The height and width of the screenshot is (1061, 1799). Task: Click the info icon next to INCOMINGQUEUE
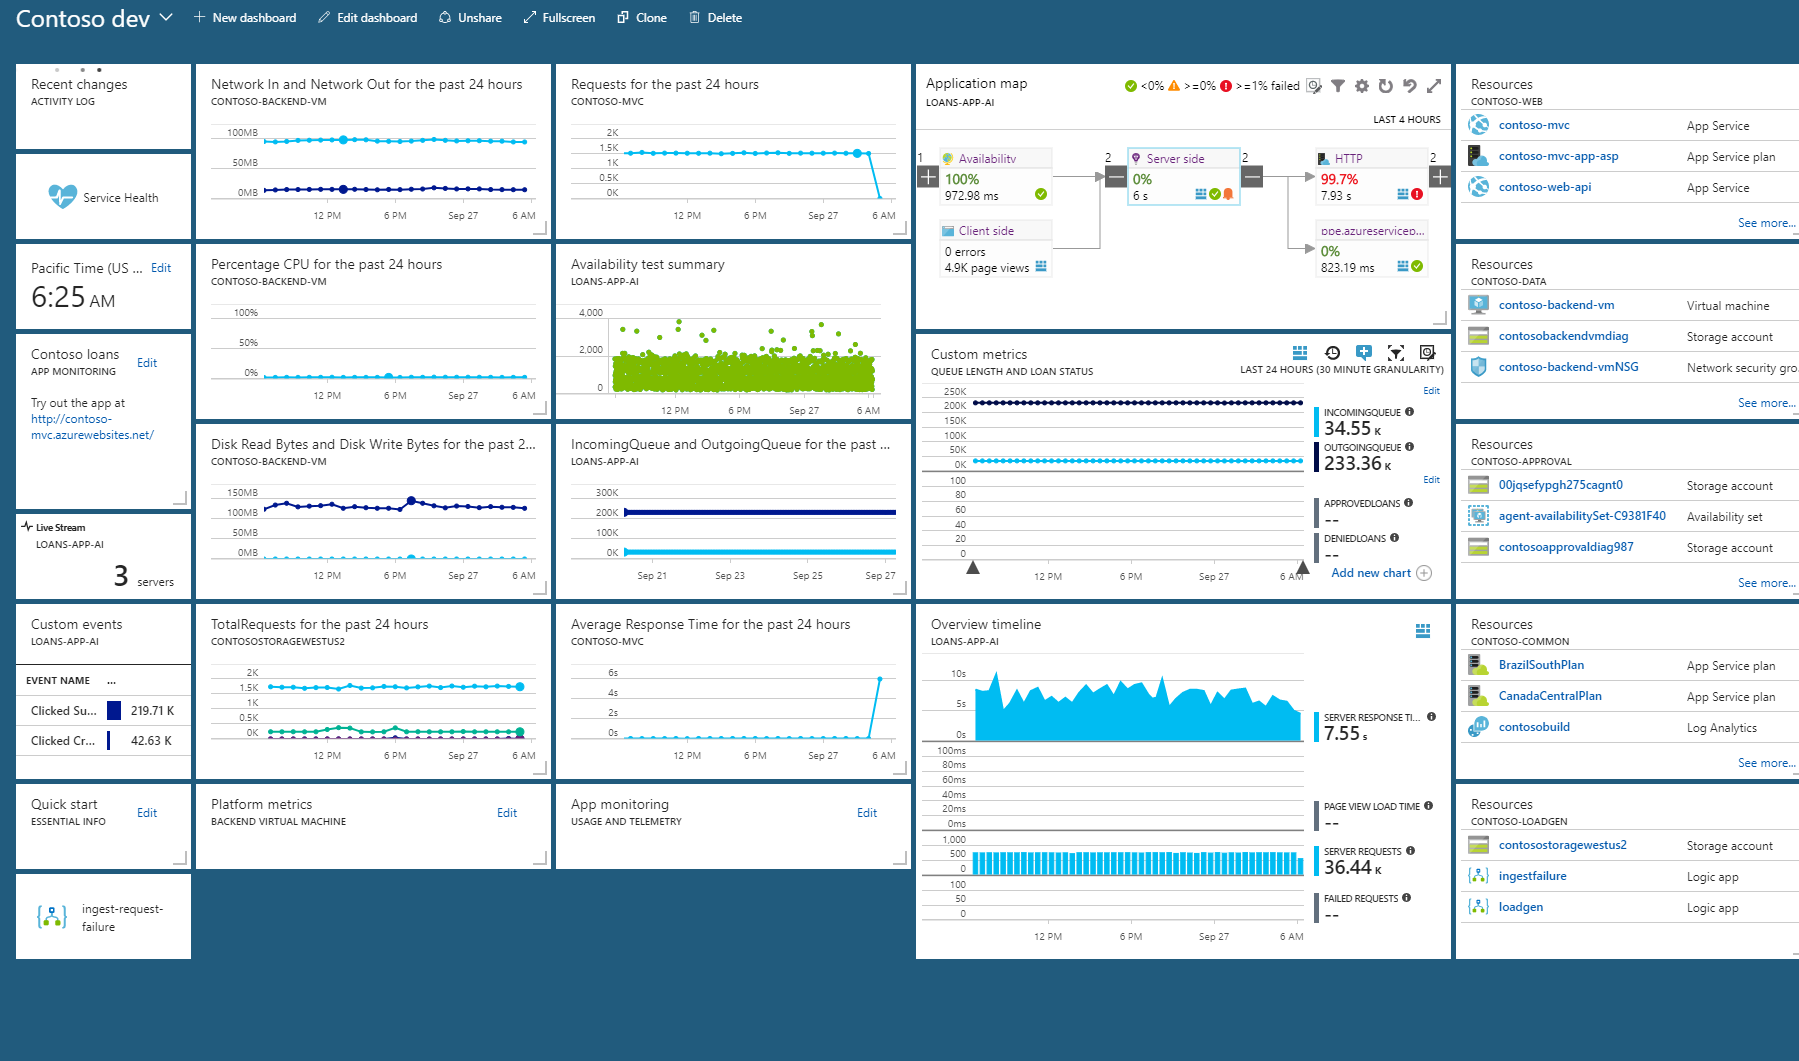point(1409,411)
